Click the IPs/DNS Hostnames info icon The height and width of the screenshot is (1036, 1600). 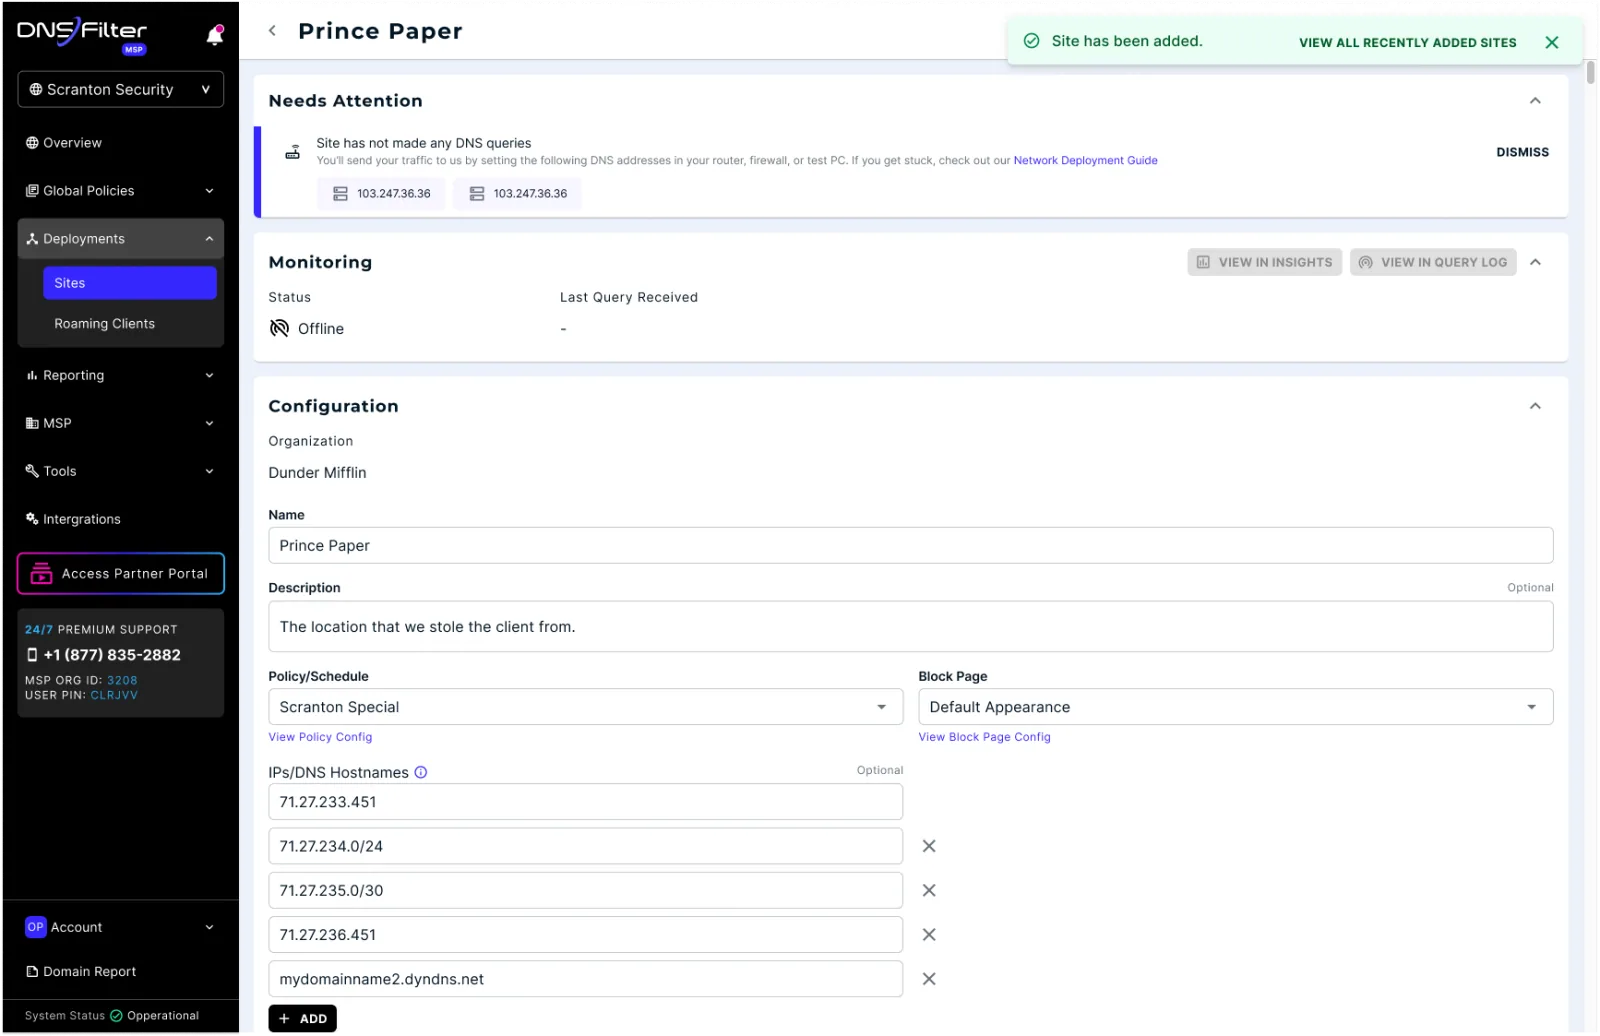421,773
